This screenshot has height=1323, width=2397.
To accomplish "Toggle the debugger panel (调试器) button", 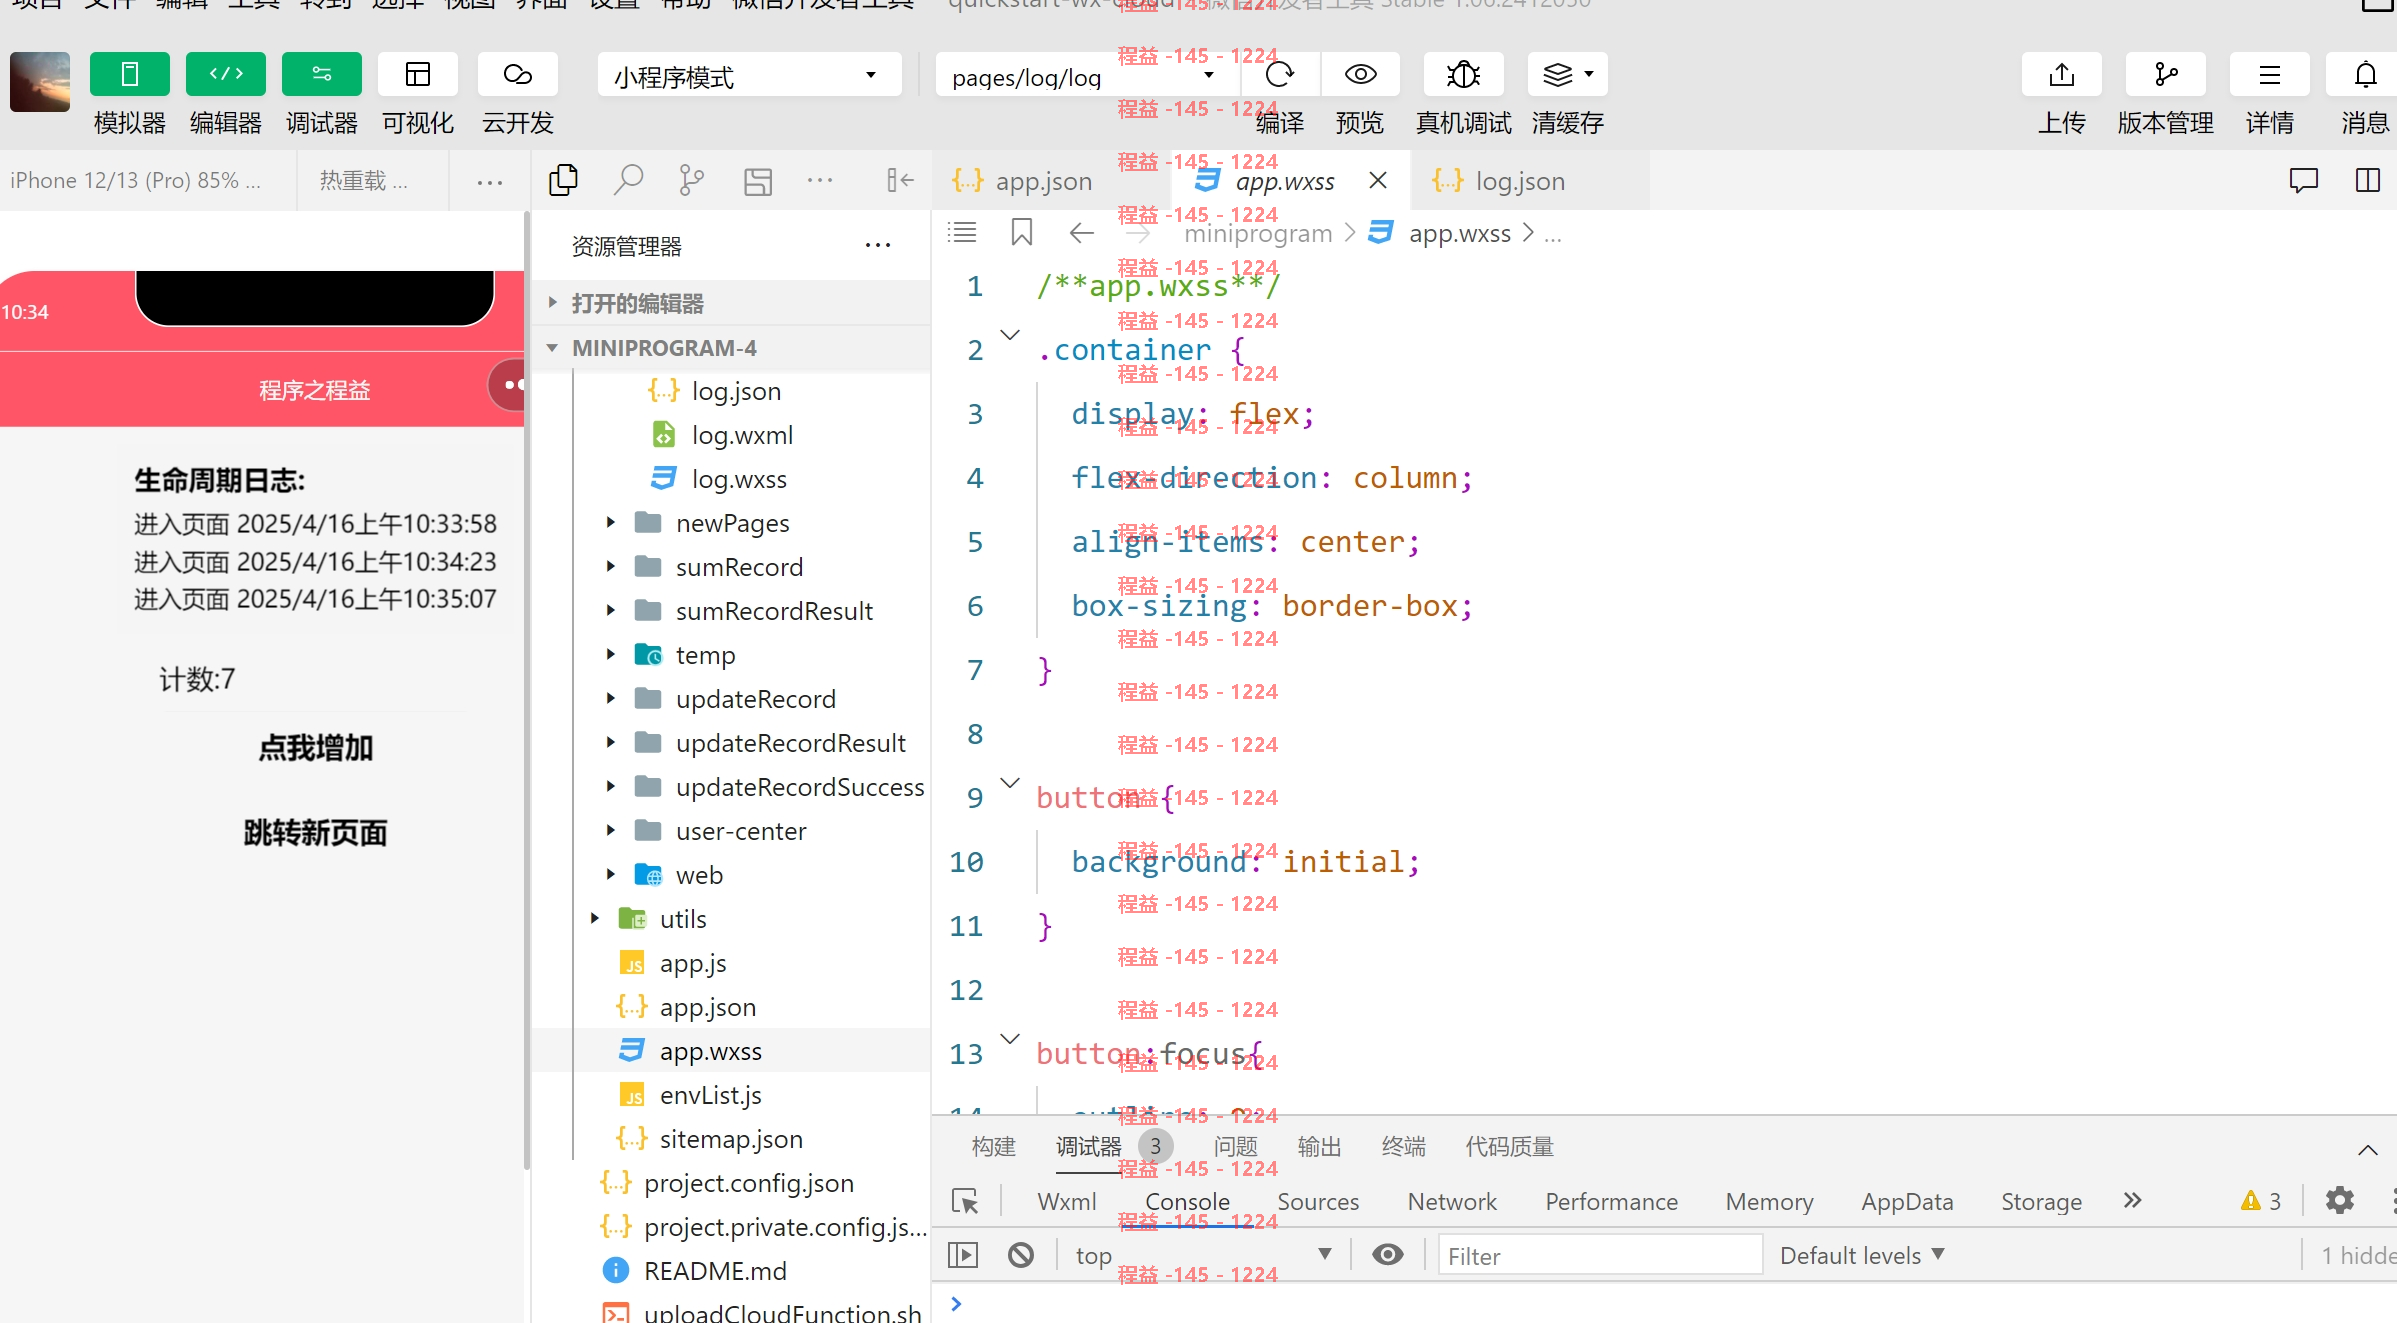I will coord(321,75).
